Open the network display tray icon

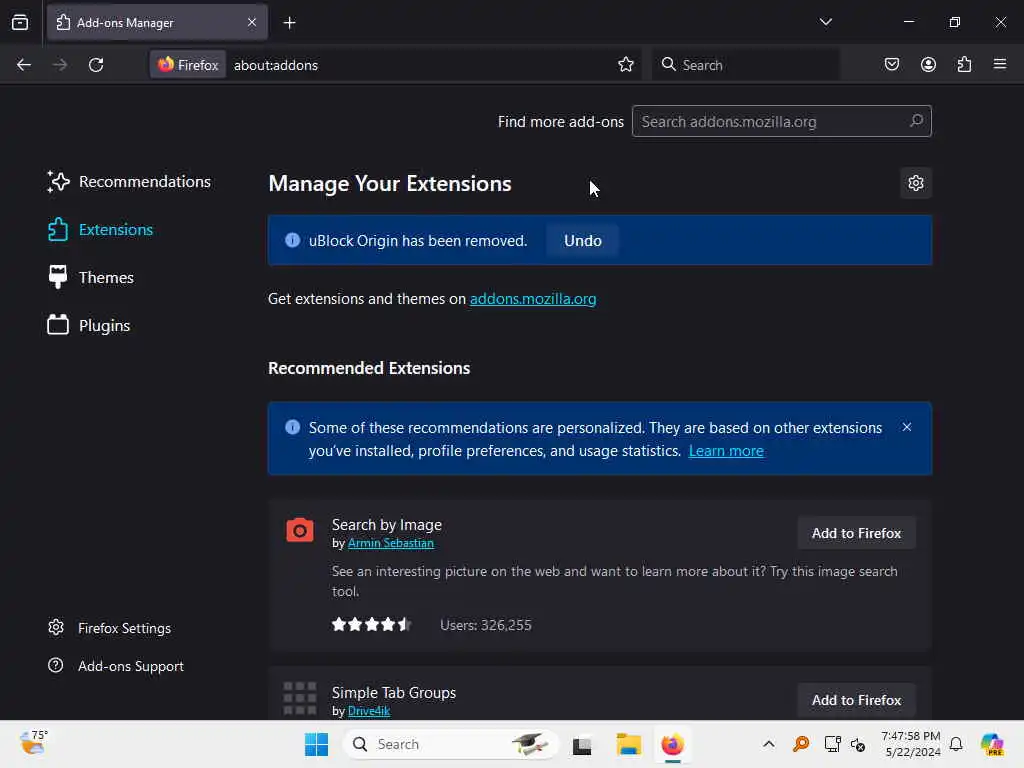(832, 744)
